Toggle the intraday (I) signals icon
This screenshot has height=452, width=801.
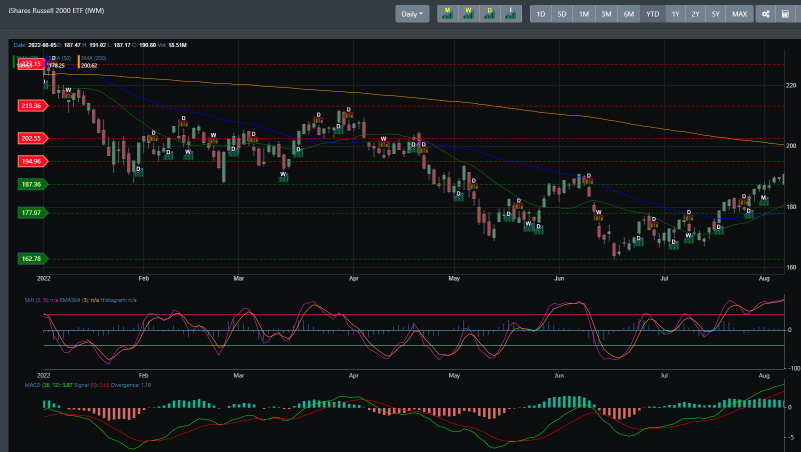[x=510, y=14]
